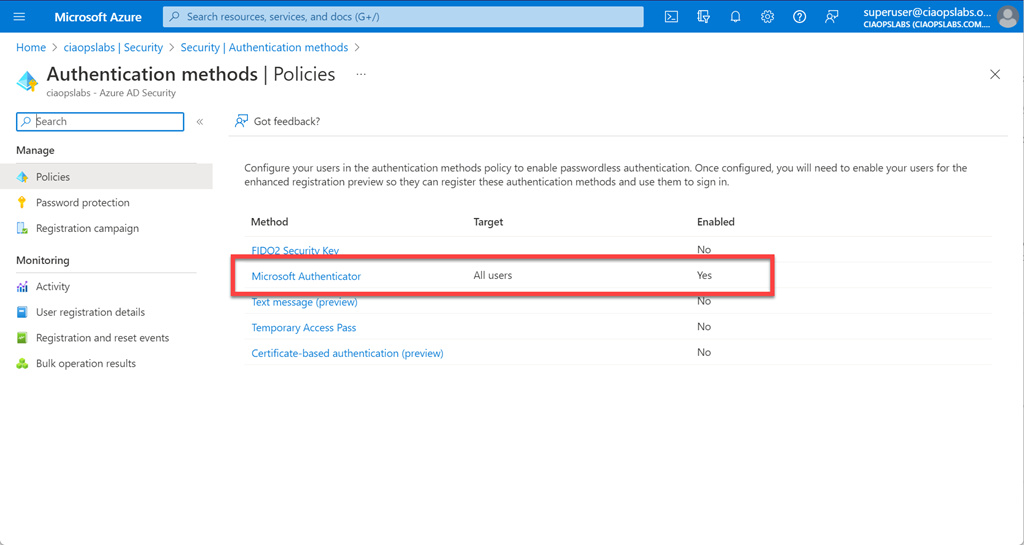This screenshot has height=545, width=1024.
Task: Open the ellipsis more options beside title
Action: [361, 74]
